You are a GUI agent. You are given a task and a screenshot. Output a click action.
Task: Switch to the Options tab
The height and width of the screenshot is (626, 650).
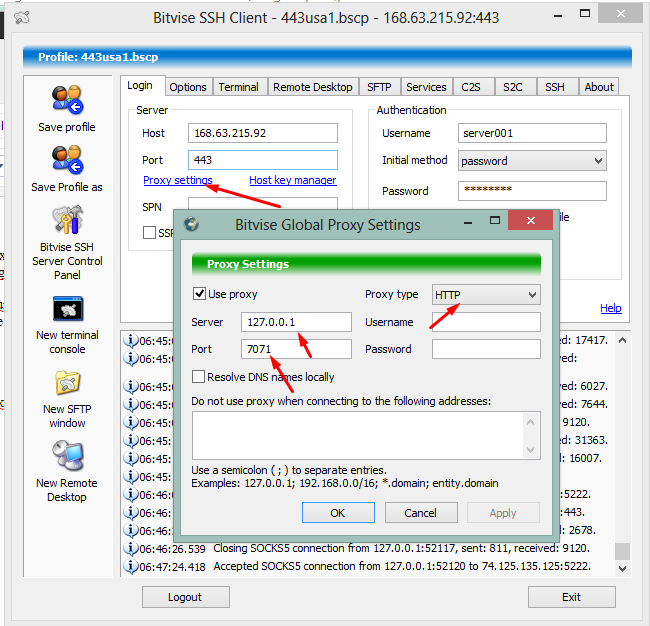point(188,87)
